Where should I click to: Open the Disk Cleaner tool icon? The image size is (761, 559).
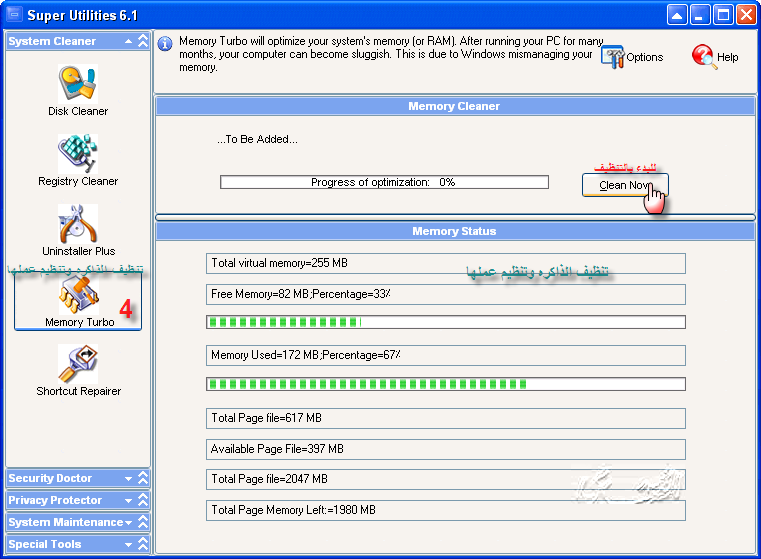(x=78, y=83)
